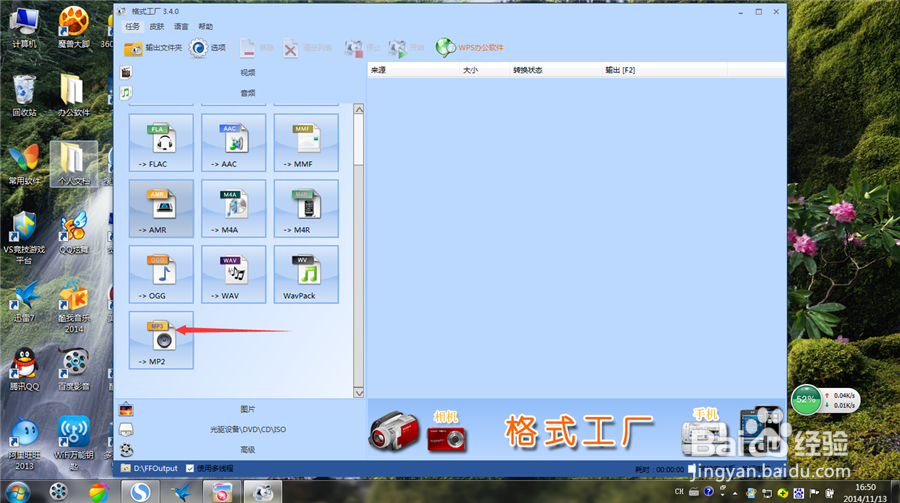Screen dimensions: 900x503
Task: Select 阿里旺旺2013 desktop icon
Action: (25, 444)
